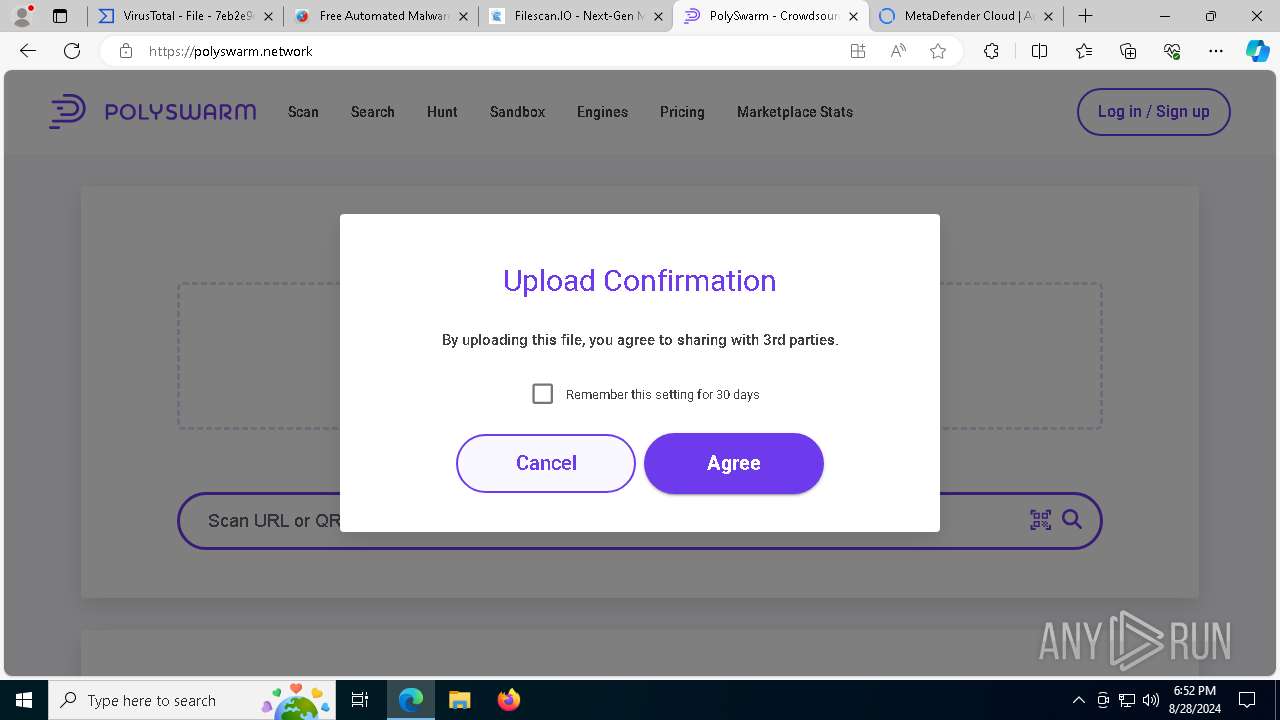
Task: Click the address bar URL
Action: pyautogui.click(x=231, y=51)
